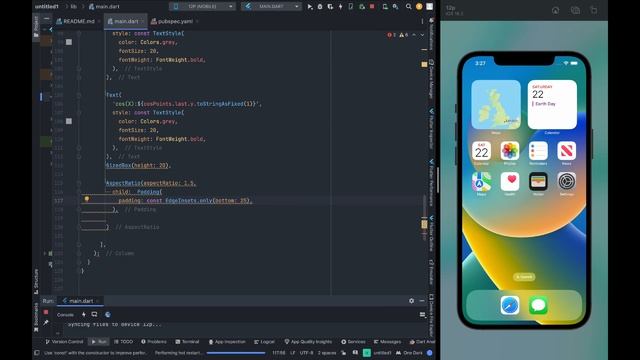
Task: Click the errors count indicator in editor
Action: [391, 35]
